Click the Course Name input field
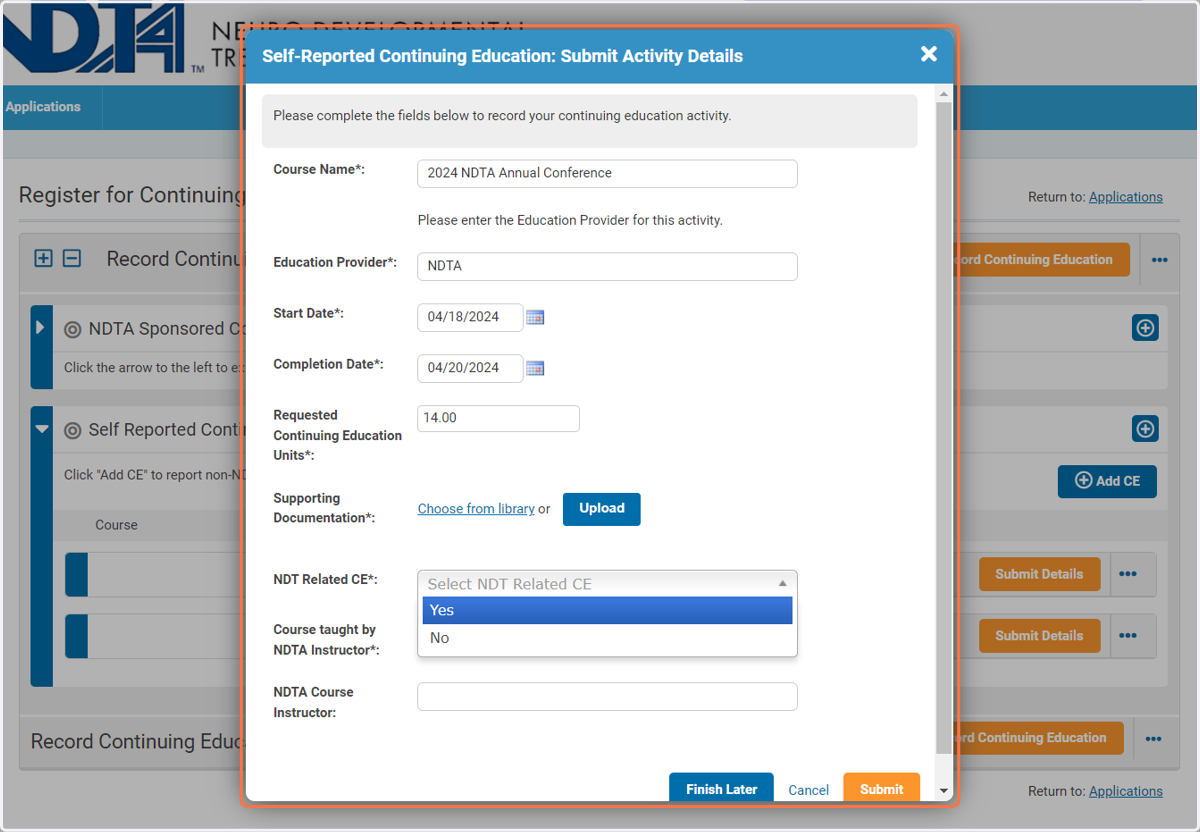The image size is (1200, 832). tap(607, 173)
